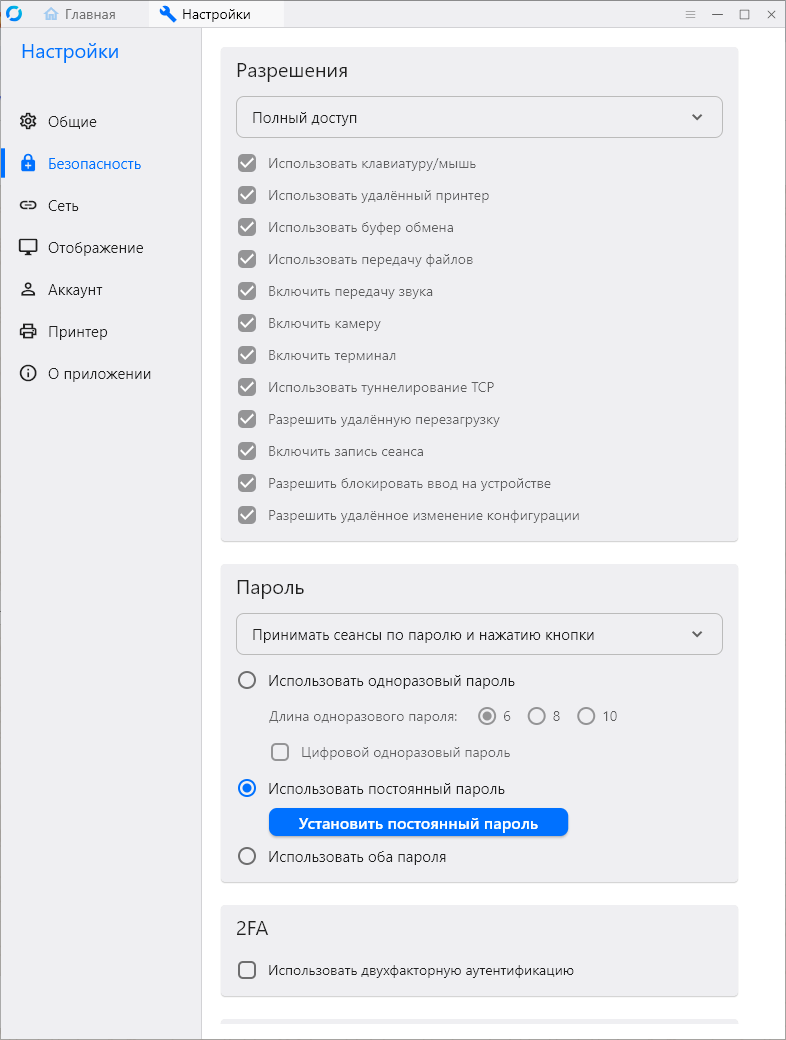786x1040 pixels.
Task: Enable двухфакторную аутентификацию checkbox
Action: click(x=247, y=970)
